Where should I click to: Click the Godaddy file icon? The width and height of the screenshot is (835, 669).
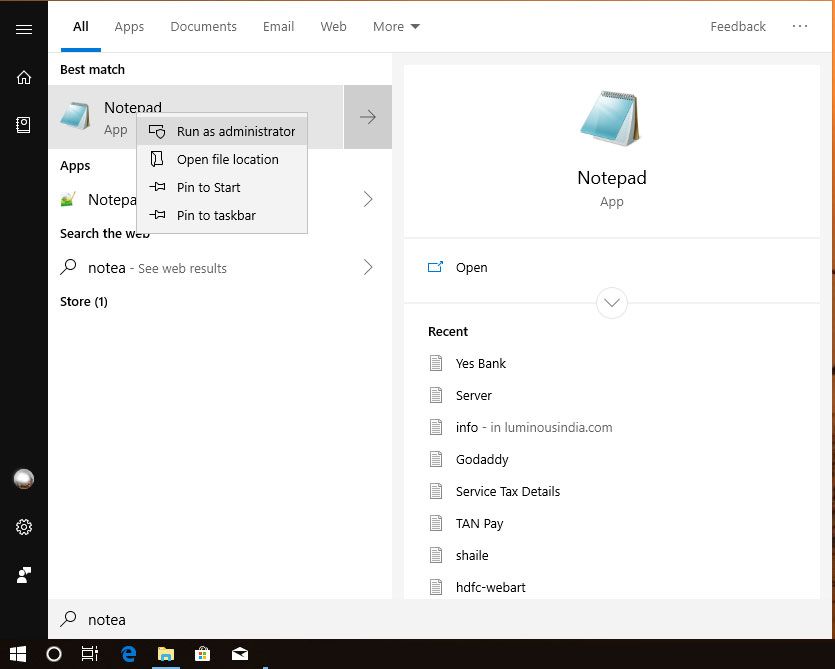[x=436, y=459]
